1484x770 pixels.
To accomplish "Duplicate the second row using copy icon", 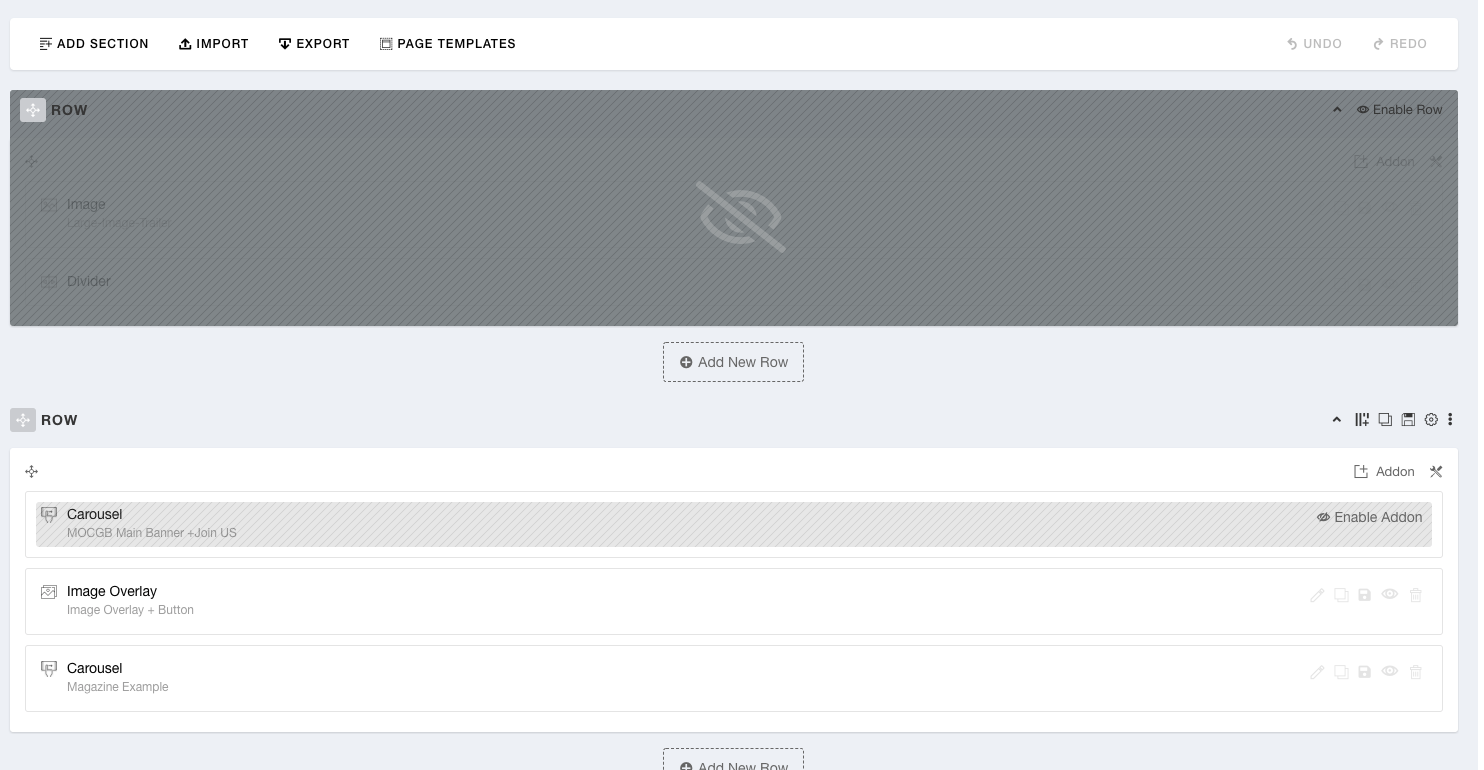I will (x=1385, y=420).
